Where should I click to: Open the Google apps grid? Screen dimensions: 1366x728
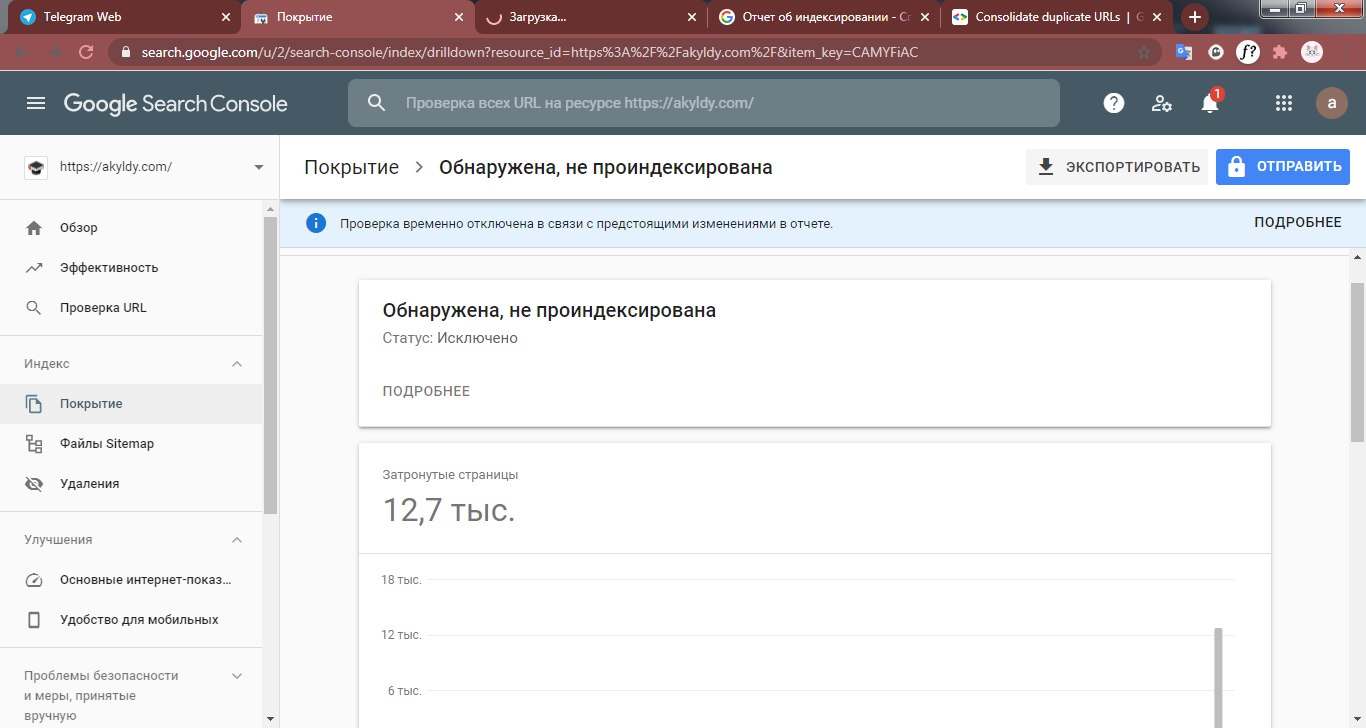click(1284, 103)
